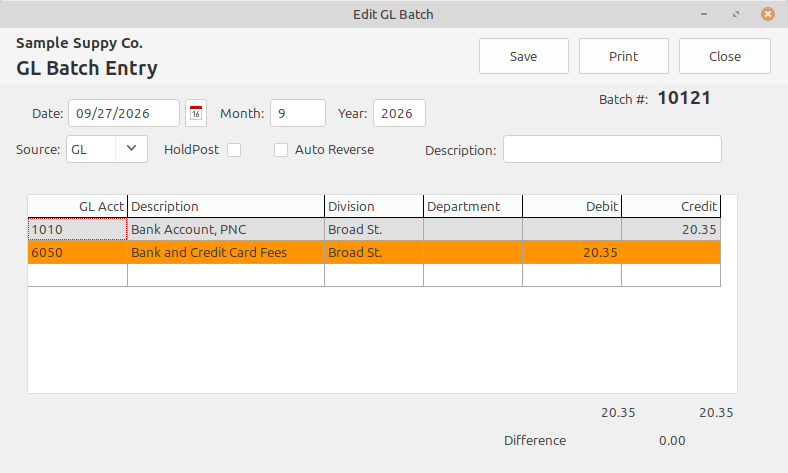Click the blank Credit cell in the new row
Image resolution: width=788 pixels, height=473 pixels.
click(671, 275)
